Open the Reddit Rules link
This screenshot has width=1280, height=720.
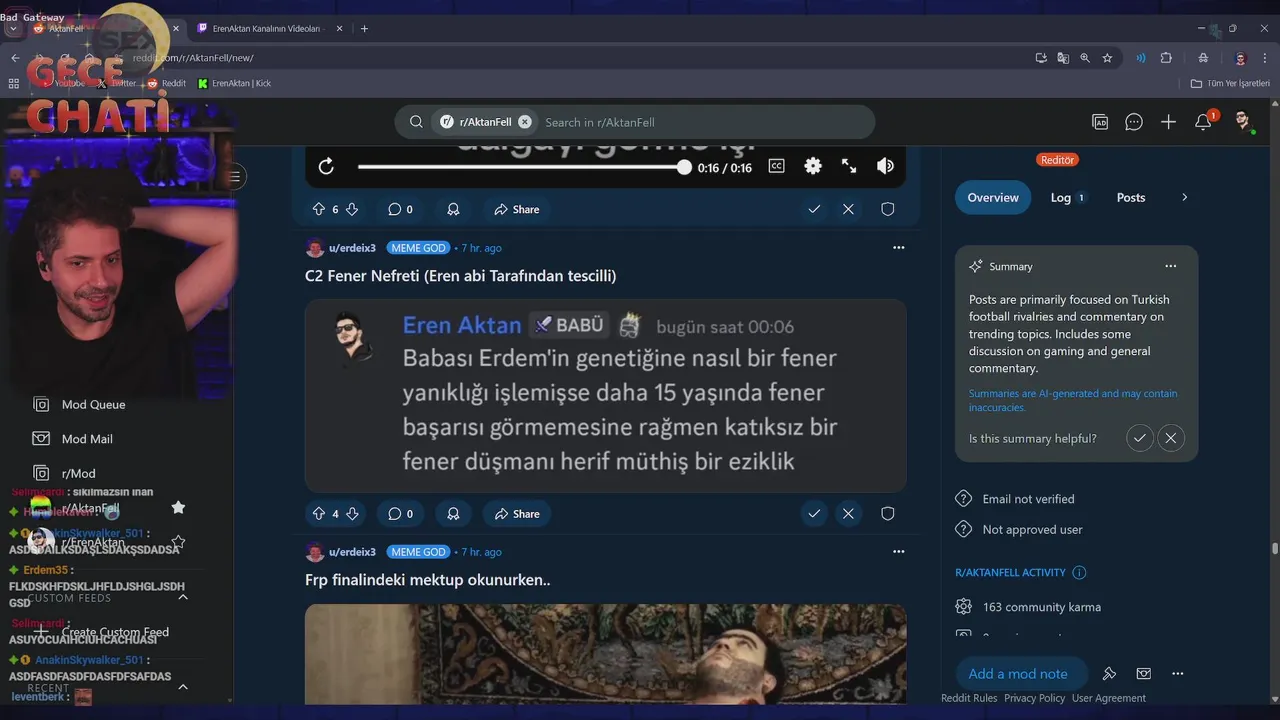969,698
